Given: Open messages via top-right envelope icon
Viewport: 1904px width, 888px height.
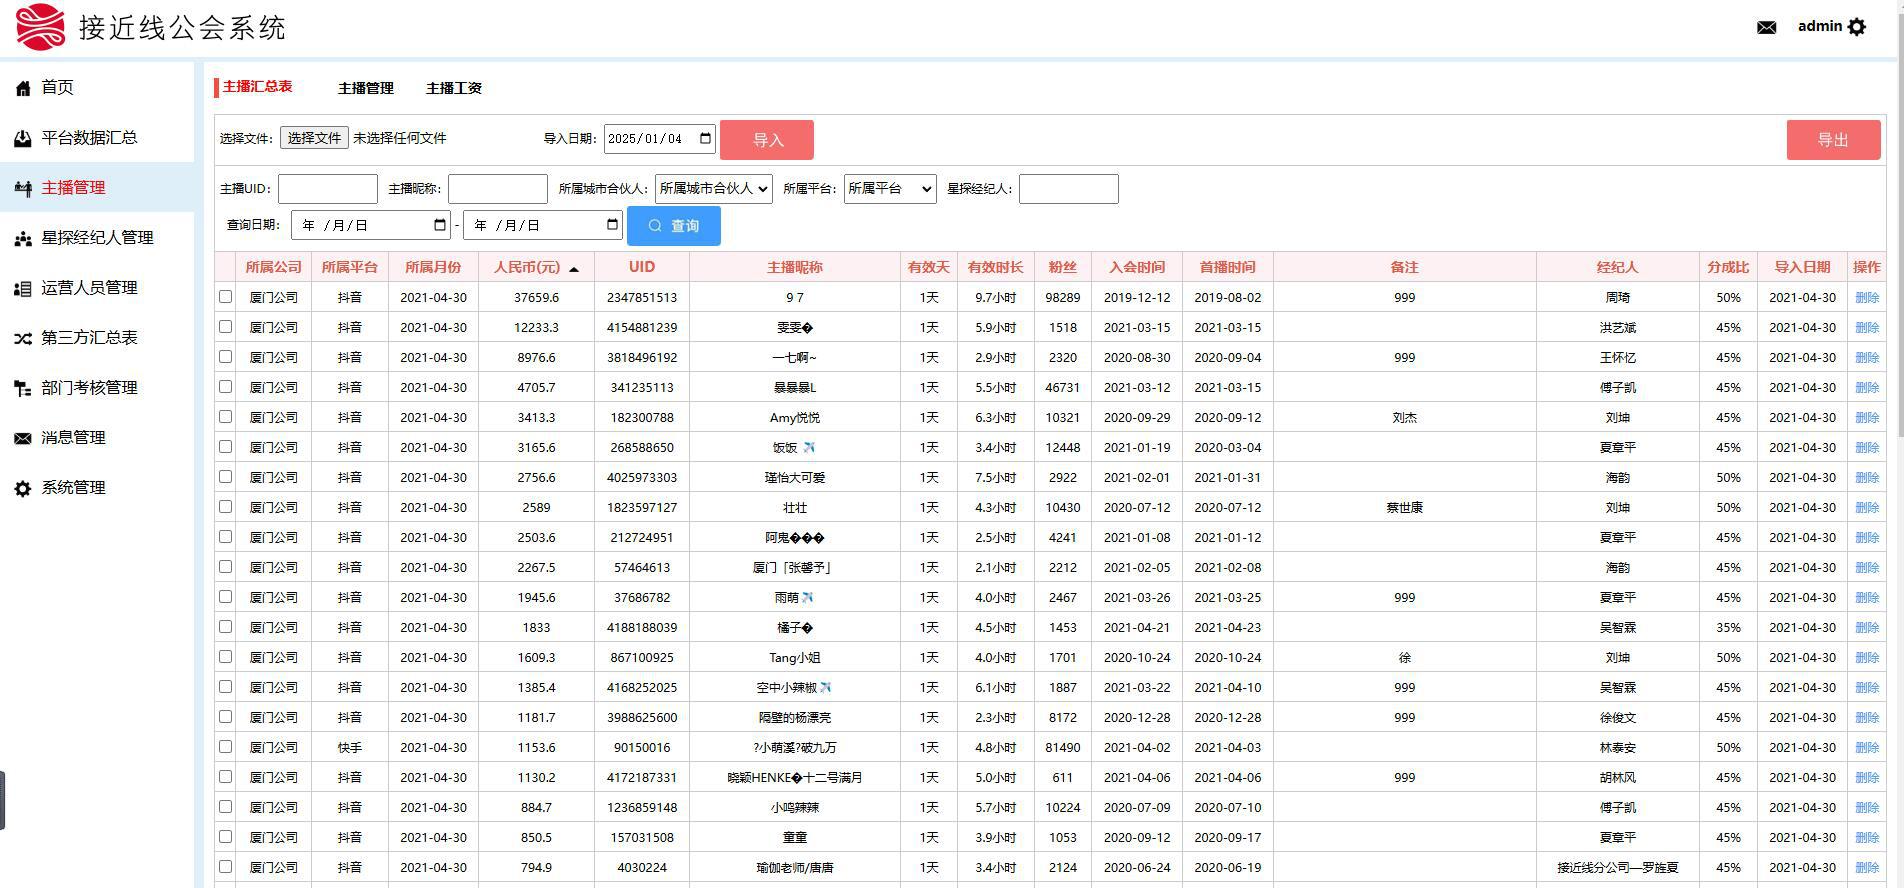Looking at the screenshot, I should point(1766,27).
